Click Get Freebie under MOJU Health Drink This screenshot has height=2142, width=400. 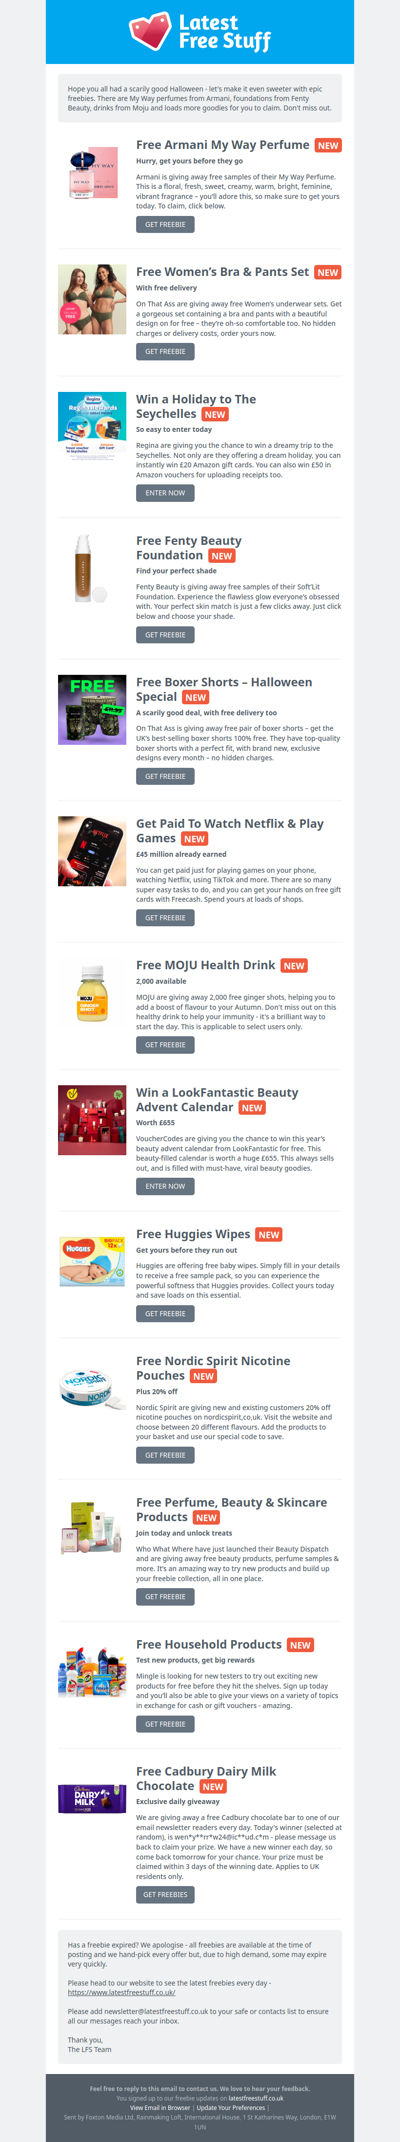click(x=165, y=1045)
